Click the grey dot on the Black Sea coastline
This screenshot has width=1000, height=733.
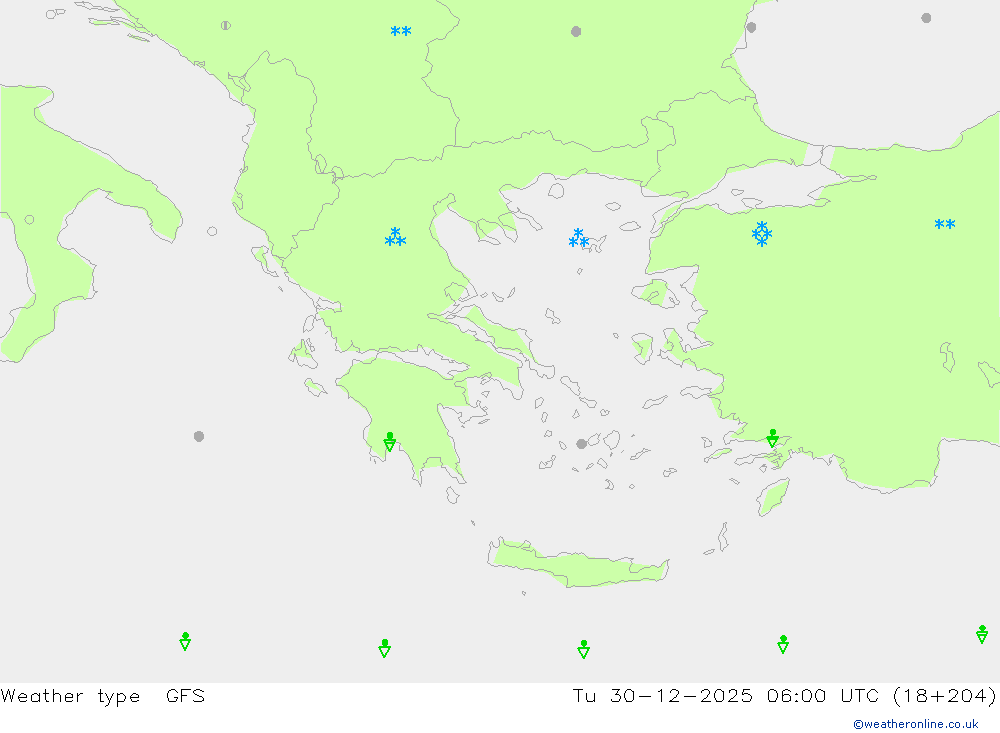click(x=751, y=27)
